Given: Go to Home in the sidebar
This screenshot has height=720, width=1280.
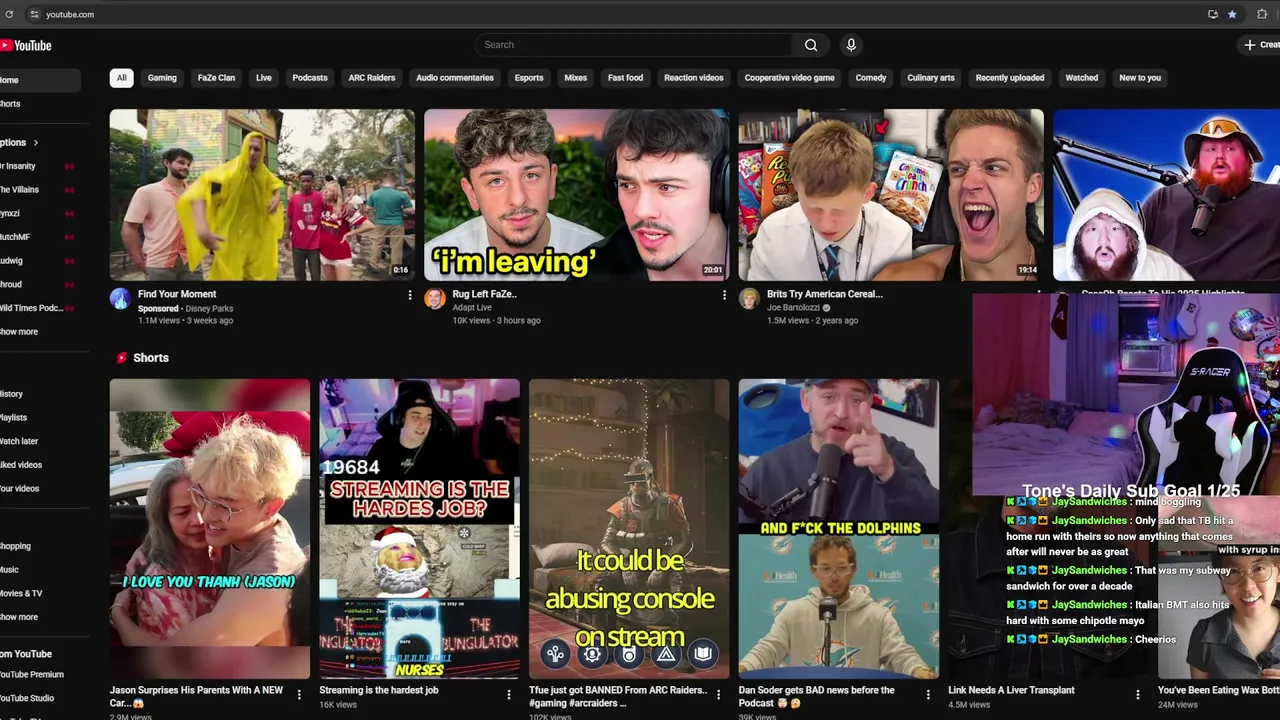Looking at the screenshot, I should (40, 80).
